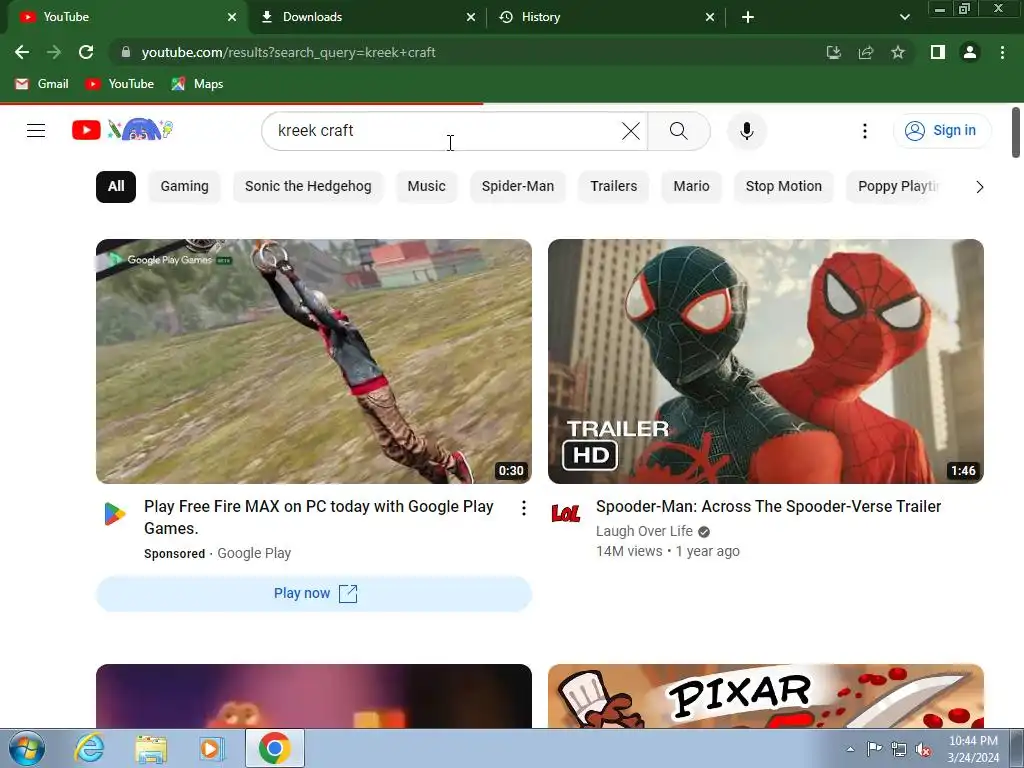
Task: Clear the search box with X icon
Action: (631, 131)
